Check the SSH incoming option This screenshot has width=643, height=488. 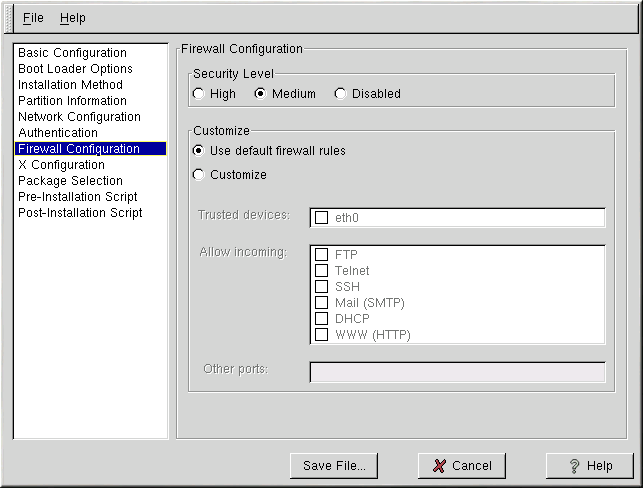322,287
